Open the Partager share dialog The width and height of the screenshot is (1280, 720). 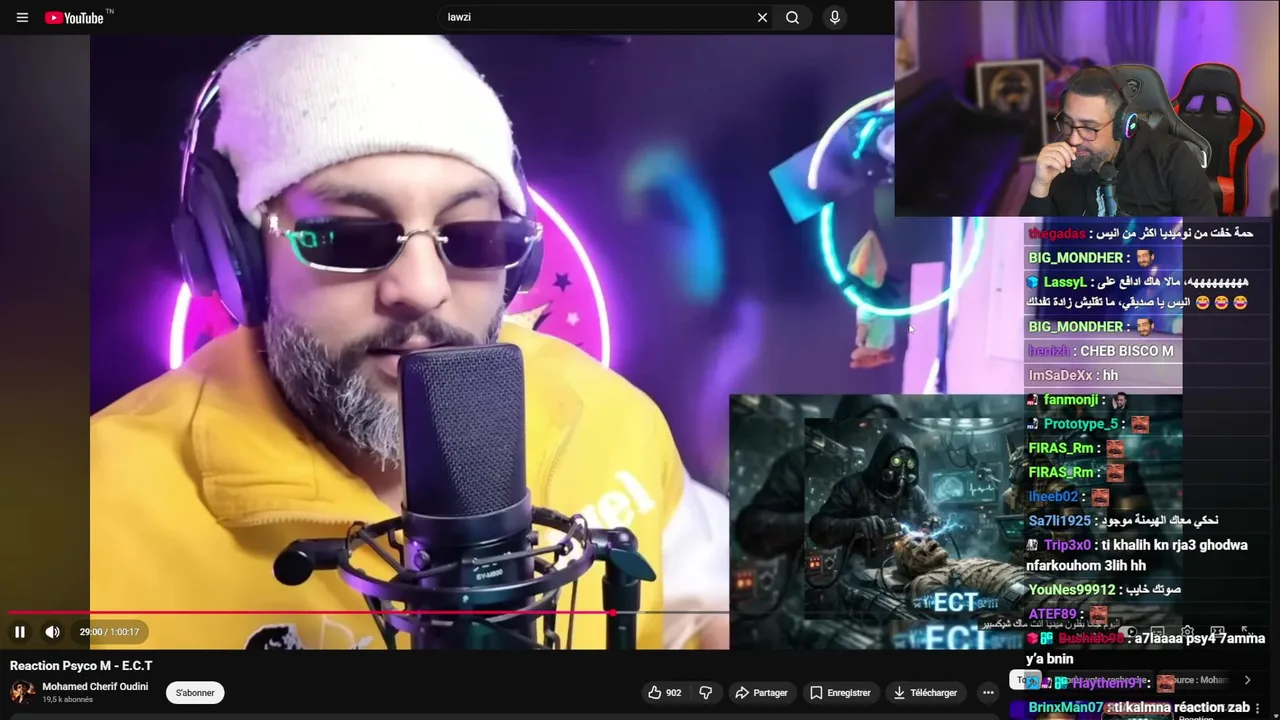point(761,692)
